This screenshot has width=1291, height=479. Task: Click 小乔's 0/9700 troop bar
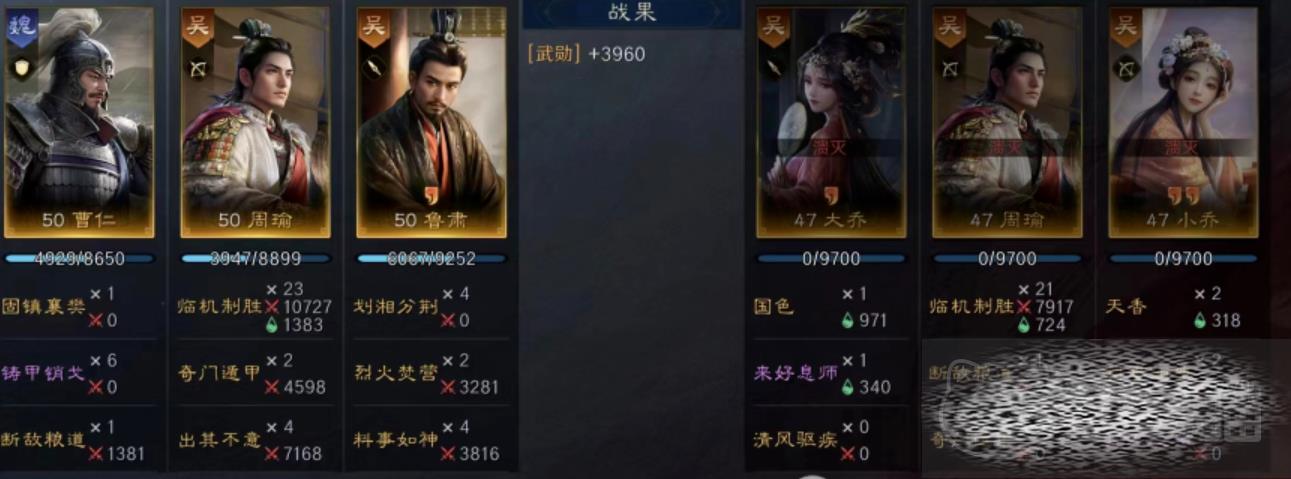click(1183, 258)
